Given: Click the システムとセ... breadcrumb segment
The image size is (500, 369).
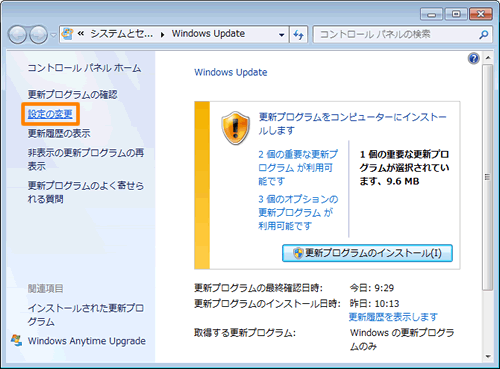Looking at the screenshot, I should [121, 34].
